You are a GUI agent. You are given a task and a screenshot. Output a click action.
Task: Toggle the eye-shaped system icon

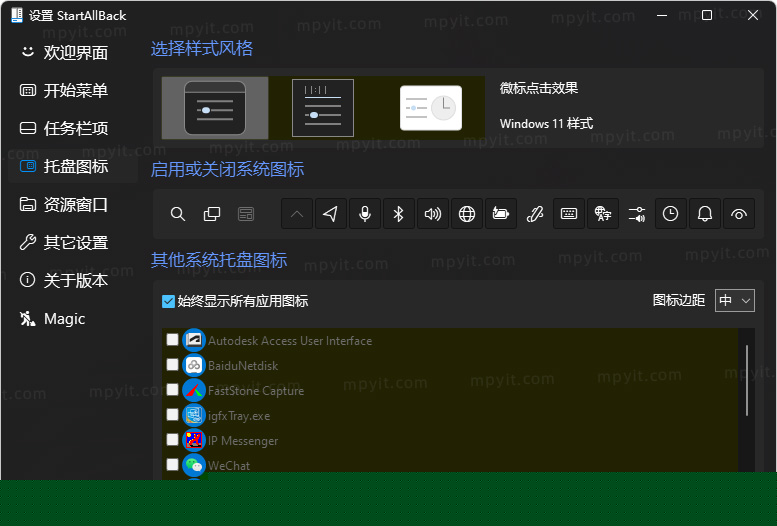tap(739, 214)
